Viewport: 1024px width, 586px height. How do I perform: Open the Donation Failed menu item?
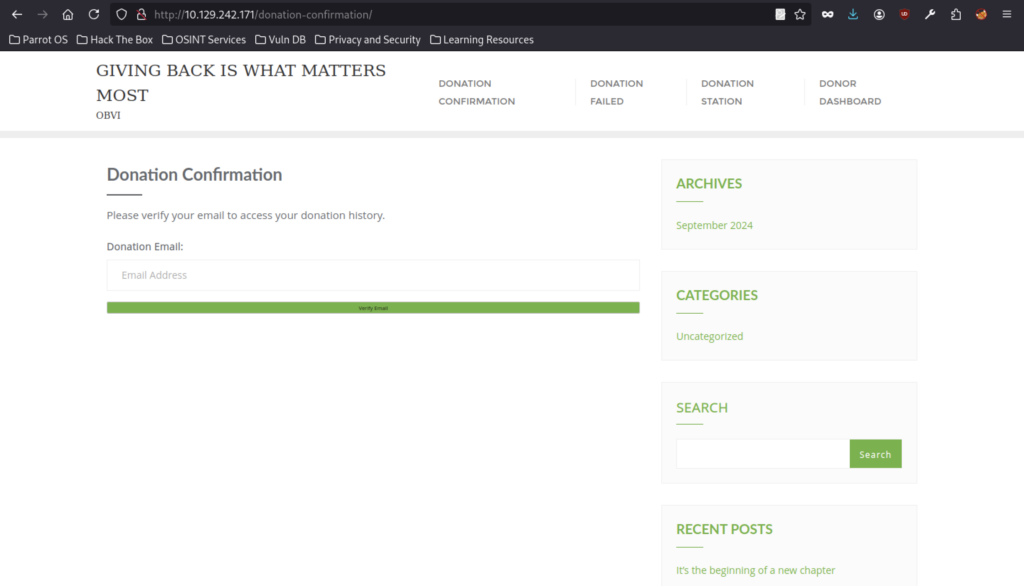click(x=616, y=92)
